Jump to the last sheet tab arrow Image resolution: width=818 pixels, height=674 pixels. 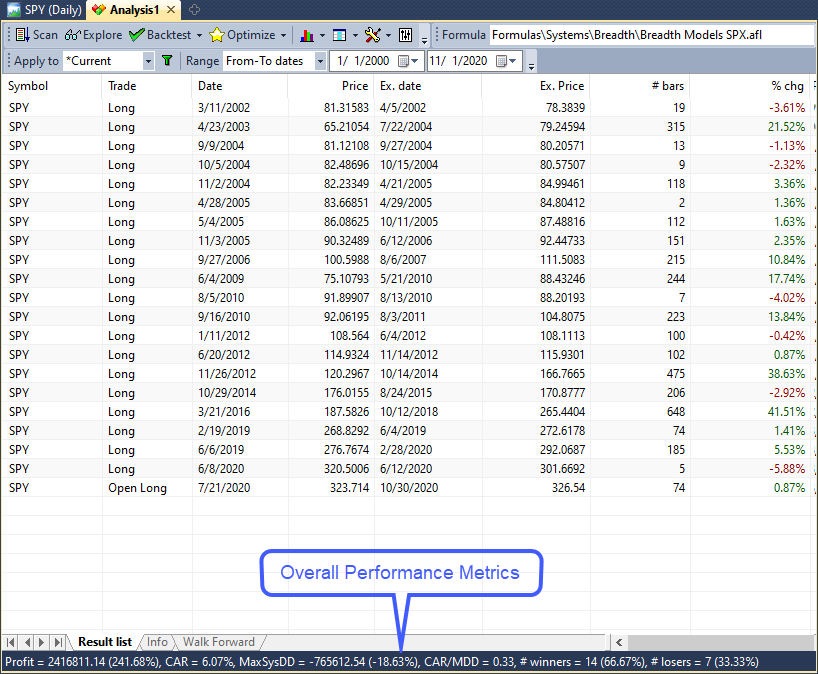58,642
